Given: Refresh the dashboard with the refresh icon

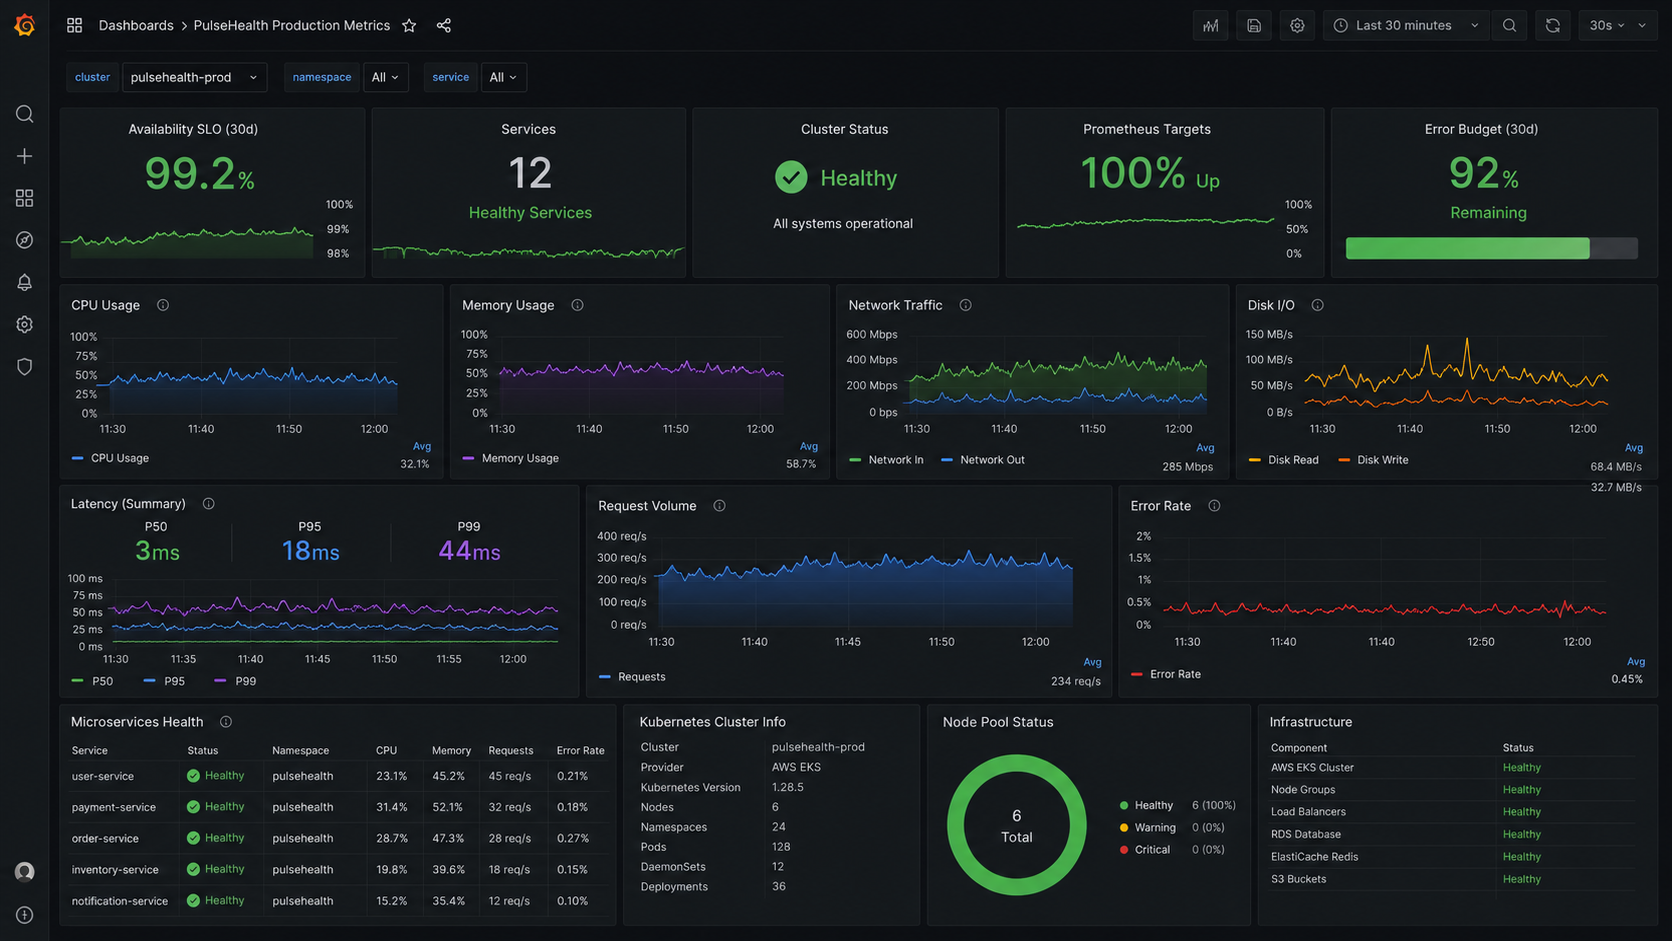Looking at the screenshot, I should click(x=1553, y=26).
